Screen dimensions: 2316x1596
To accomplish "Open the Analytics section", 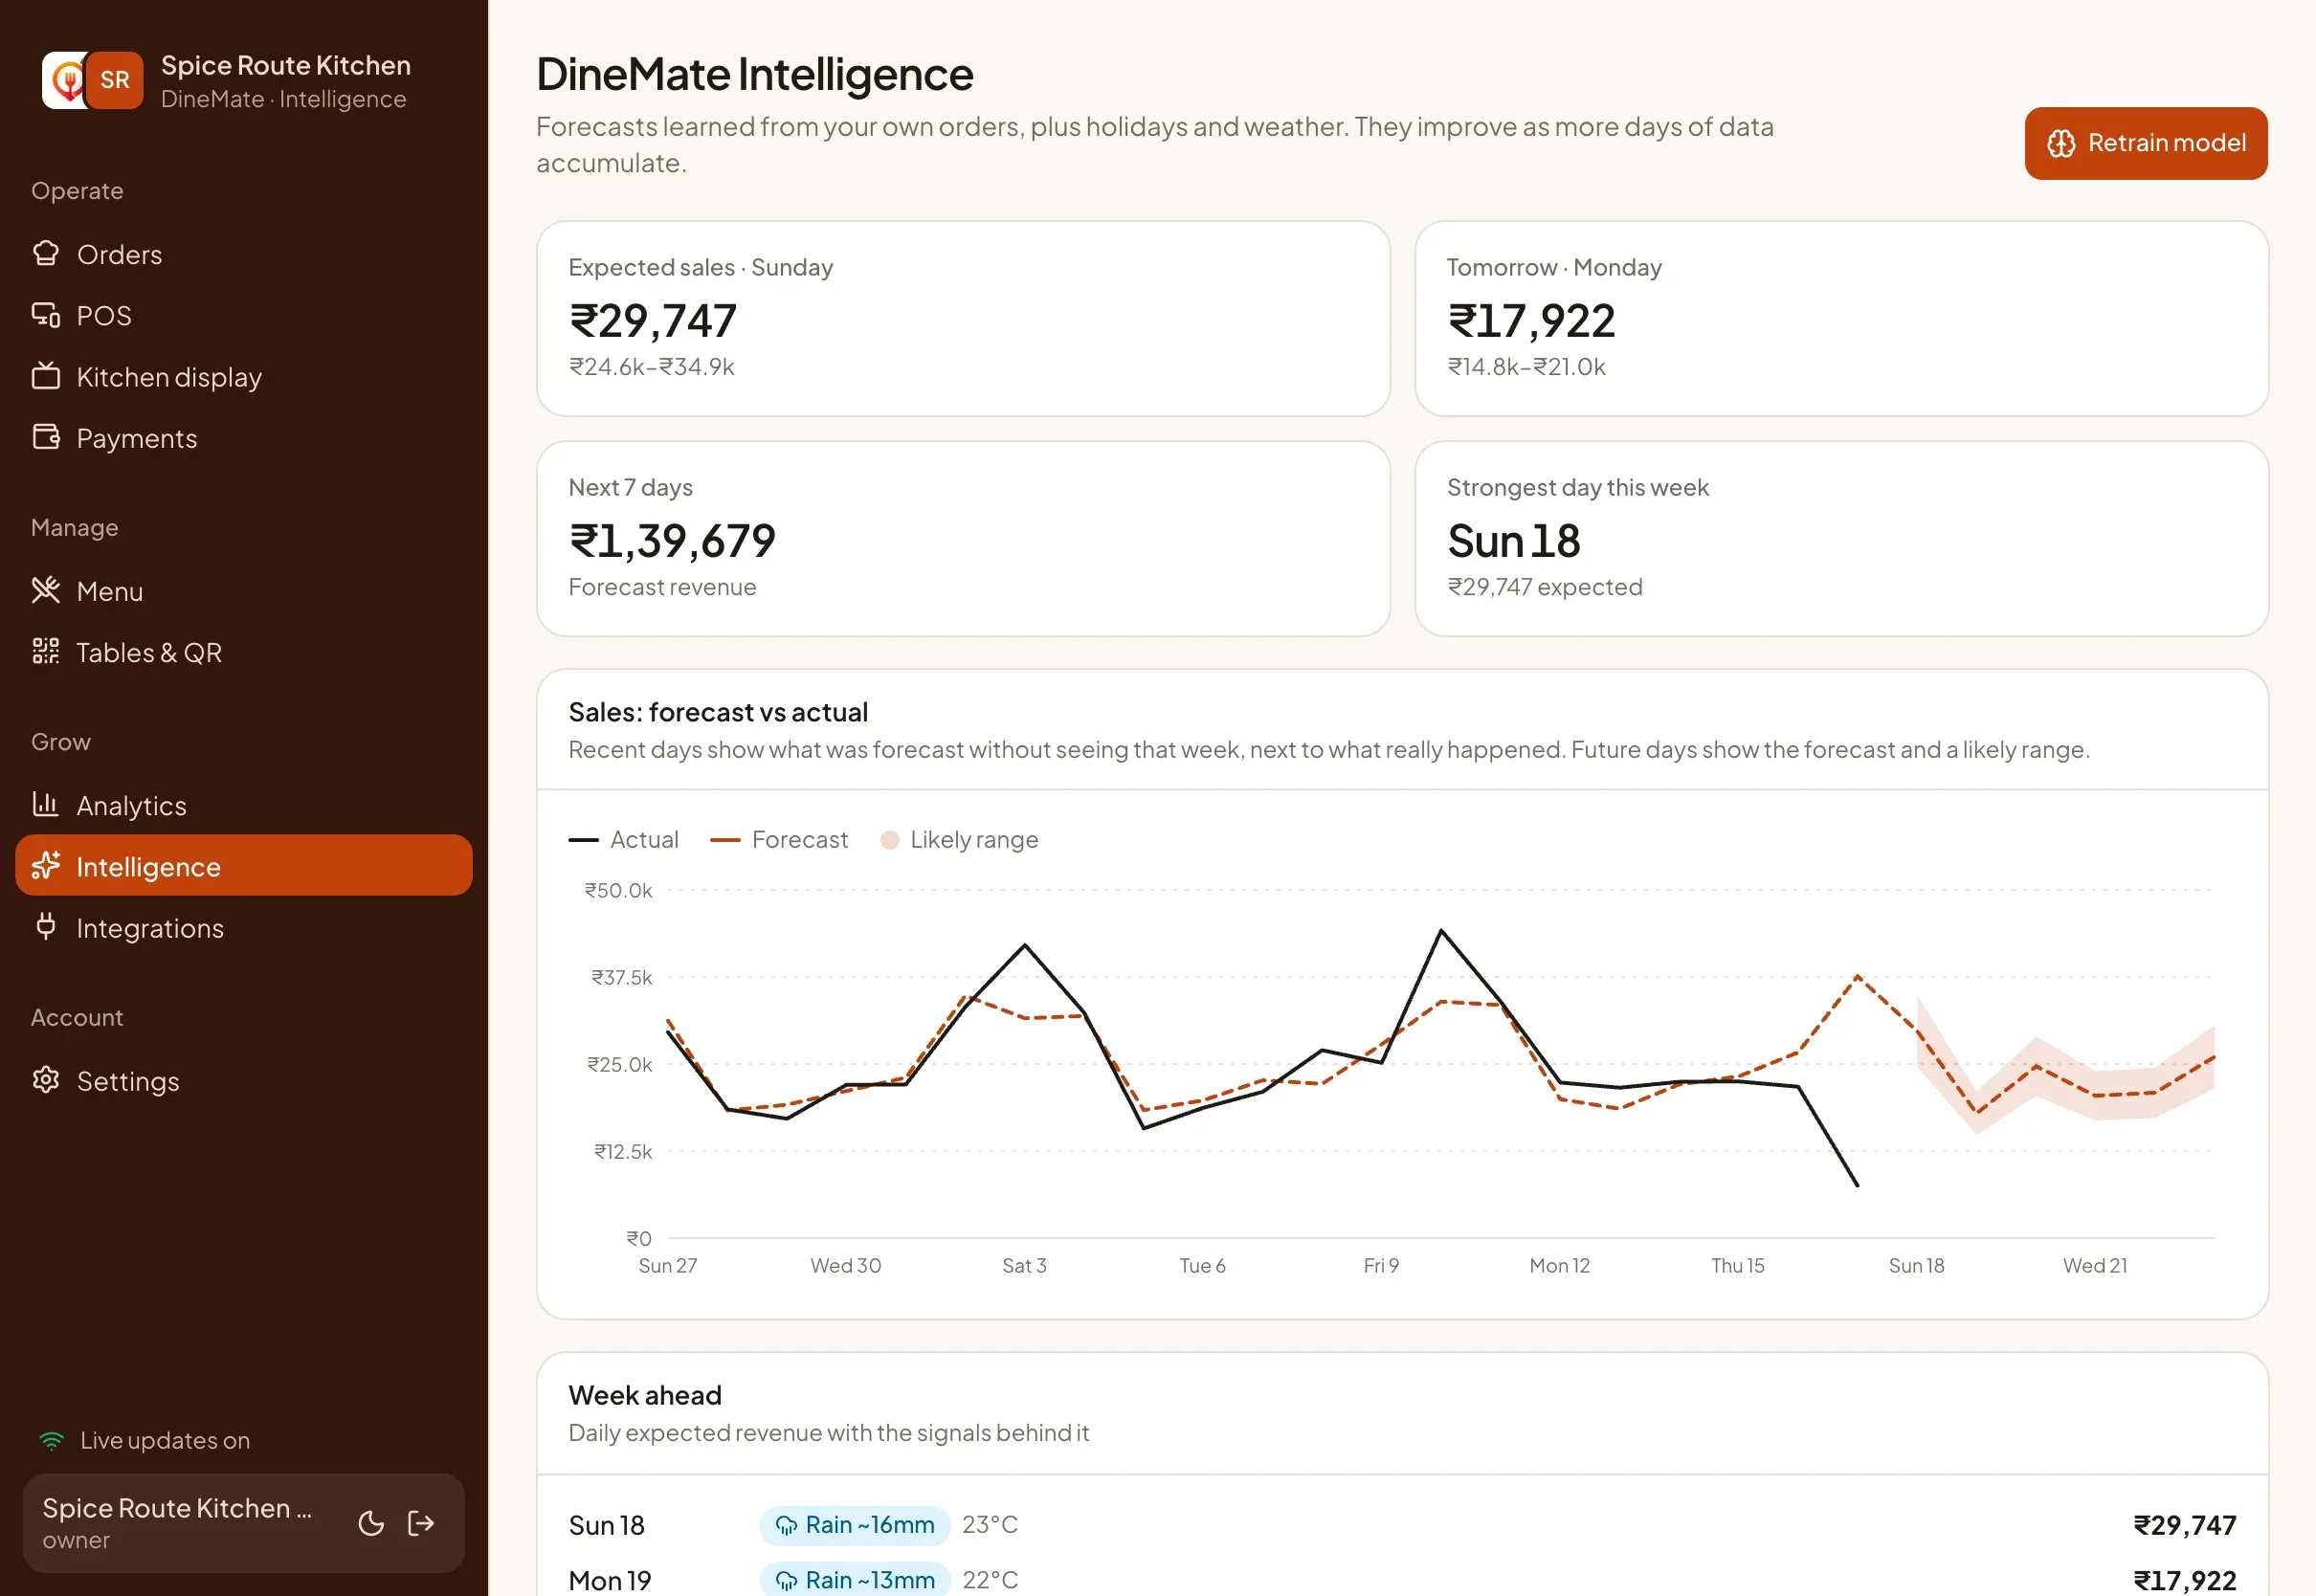I will point(243,804).
